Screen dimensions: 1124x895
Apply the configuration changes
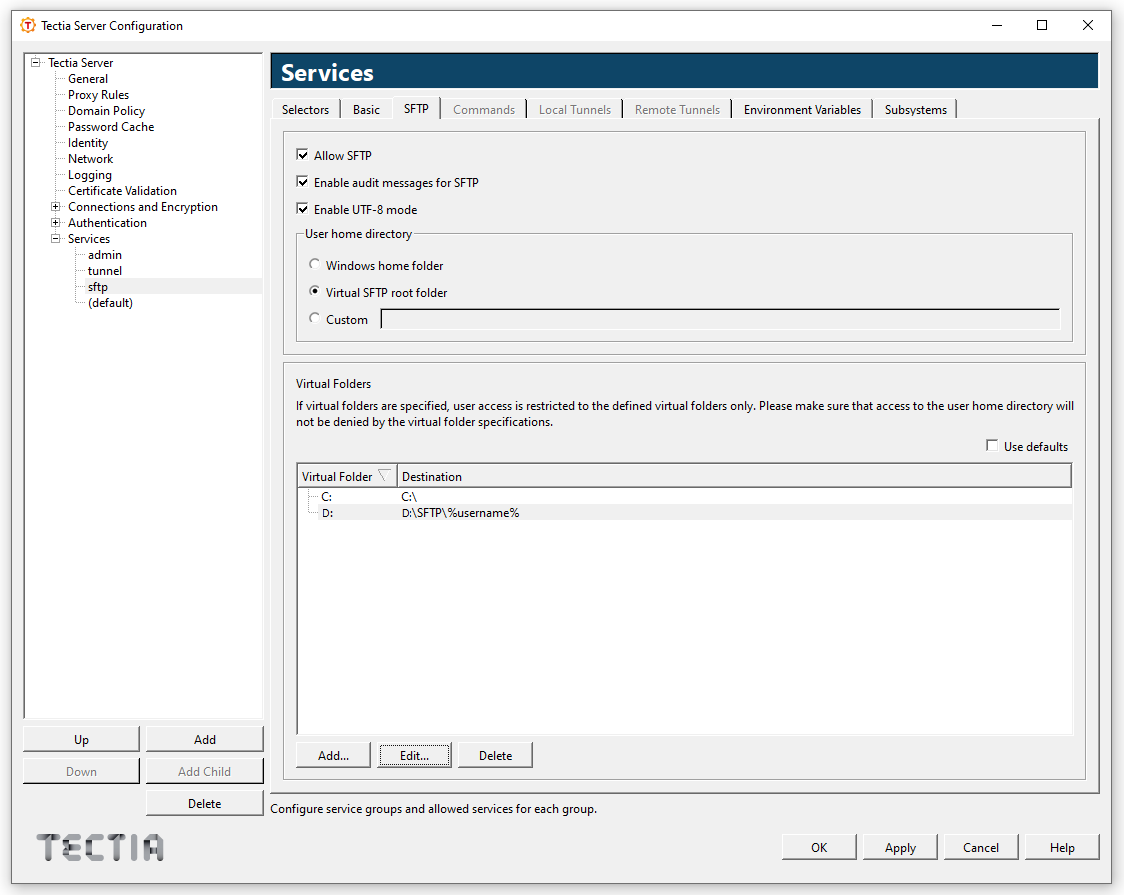[x=900, y=847]
